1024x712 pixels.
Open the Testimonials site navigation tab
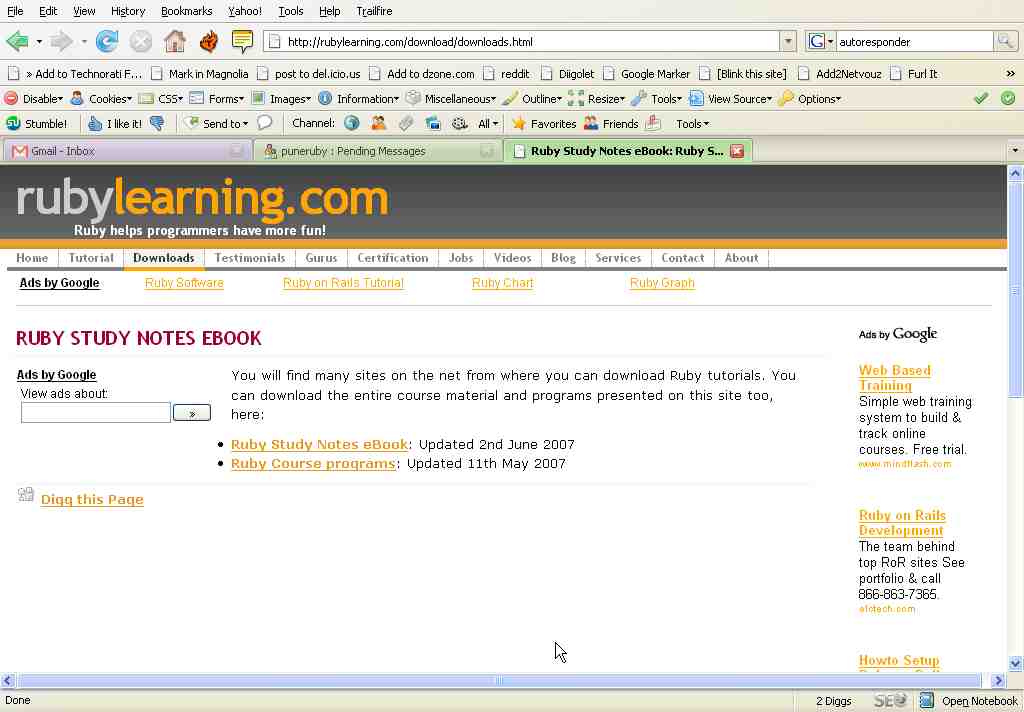(249, 258)
